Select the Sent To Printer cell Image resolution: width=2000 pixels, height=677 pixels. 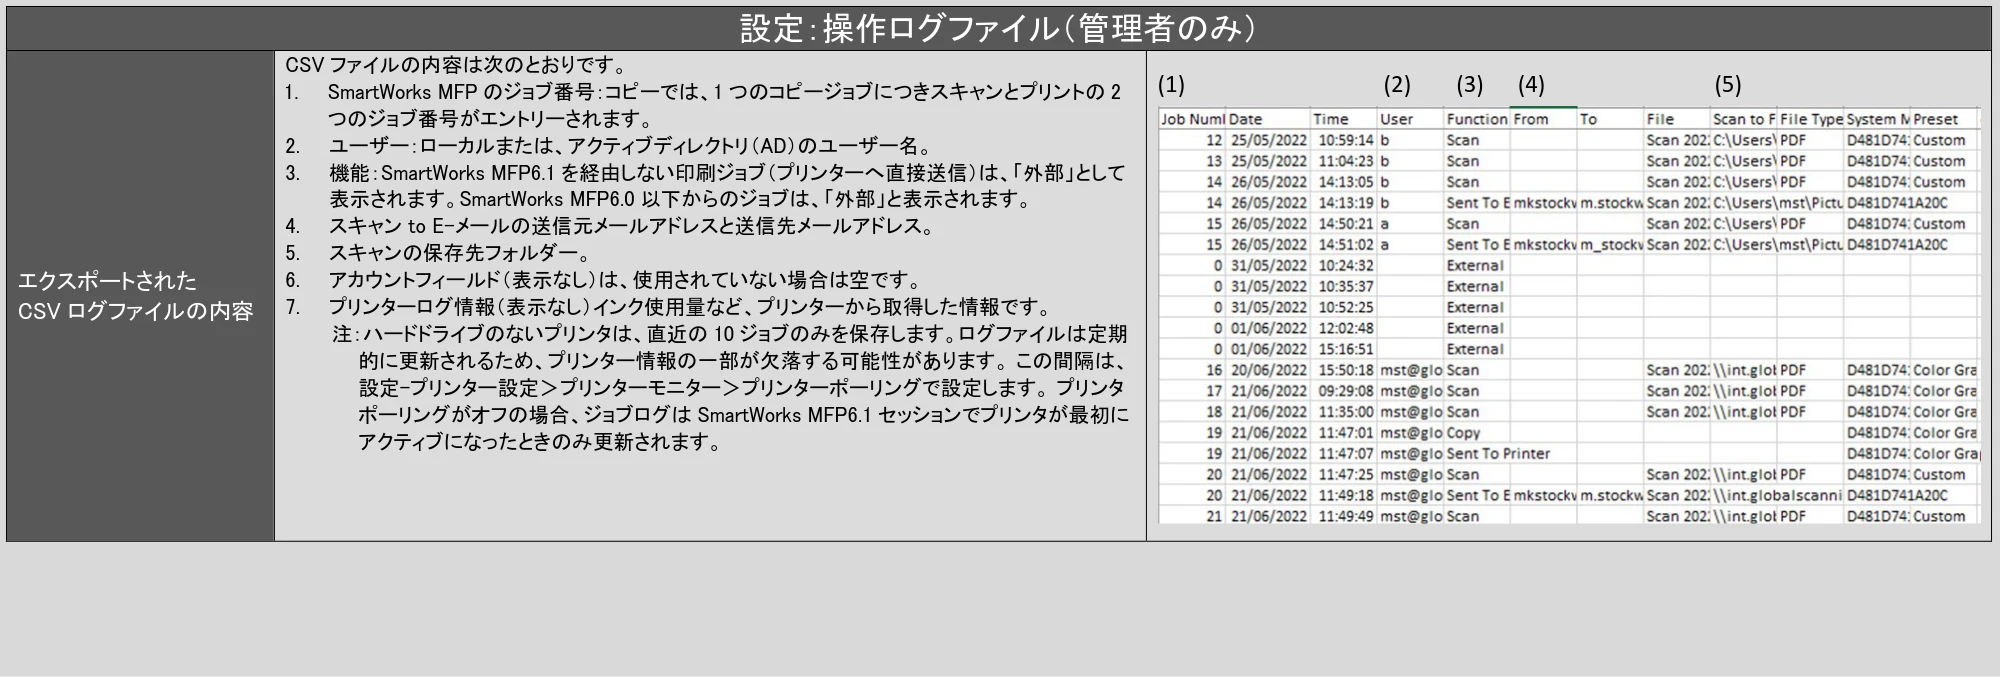coord(1498,453)
